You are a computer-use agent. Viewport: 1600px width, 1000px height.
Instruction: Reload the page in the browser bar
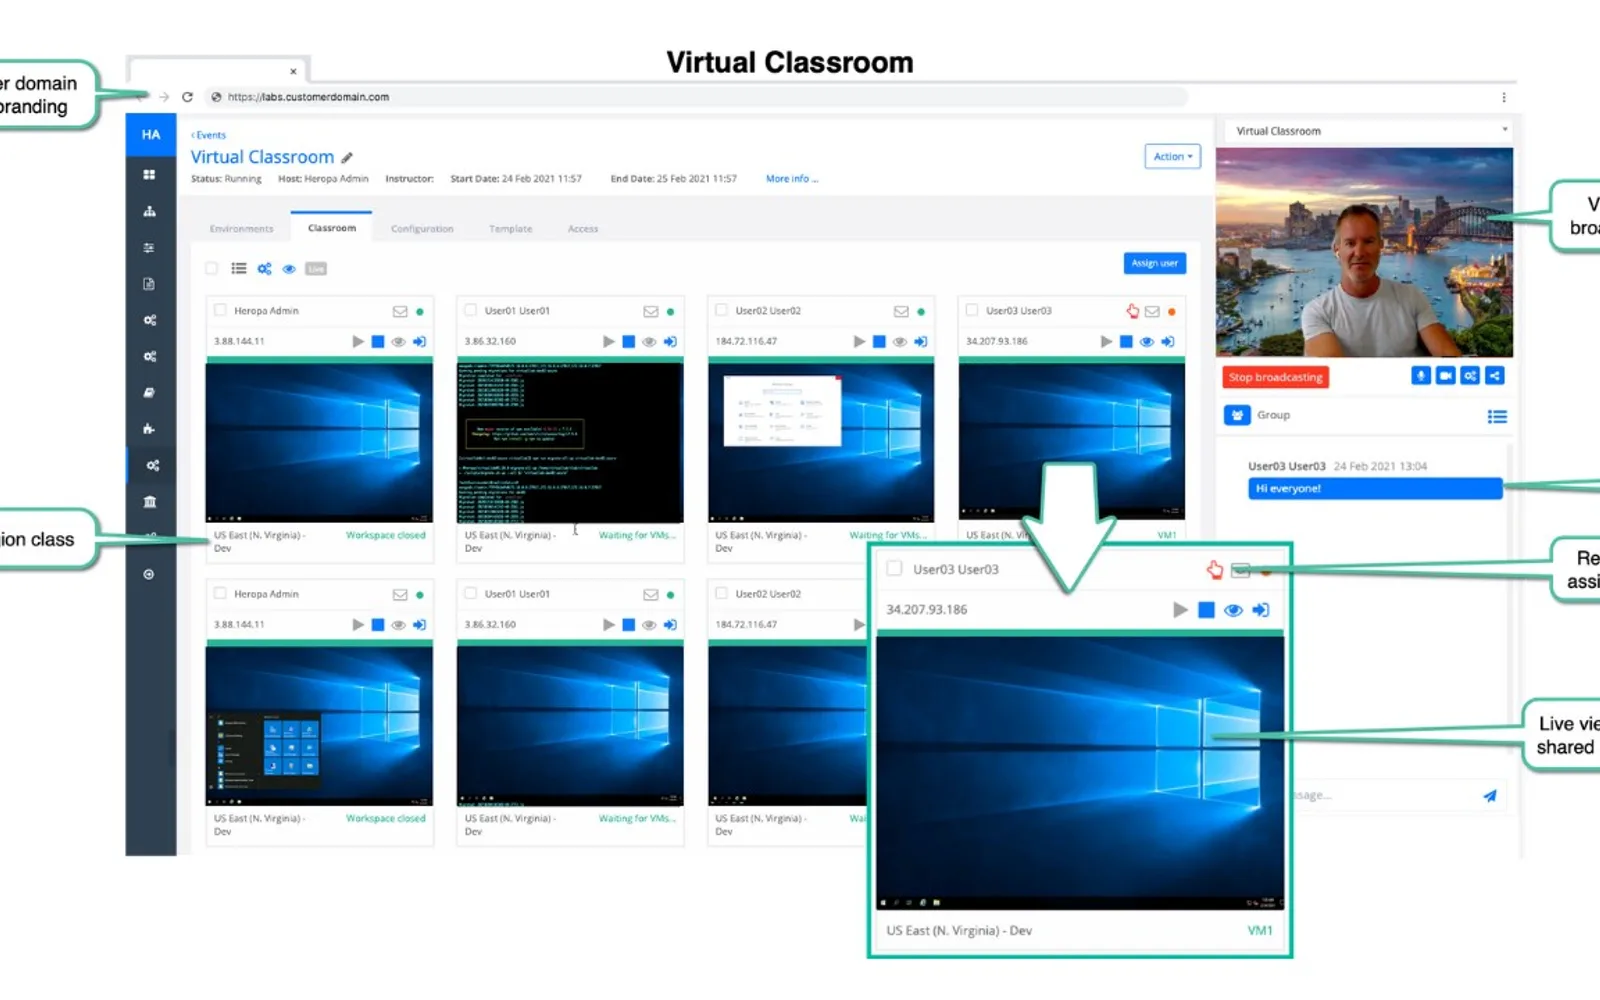[x=187, y=97]
